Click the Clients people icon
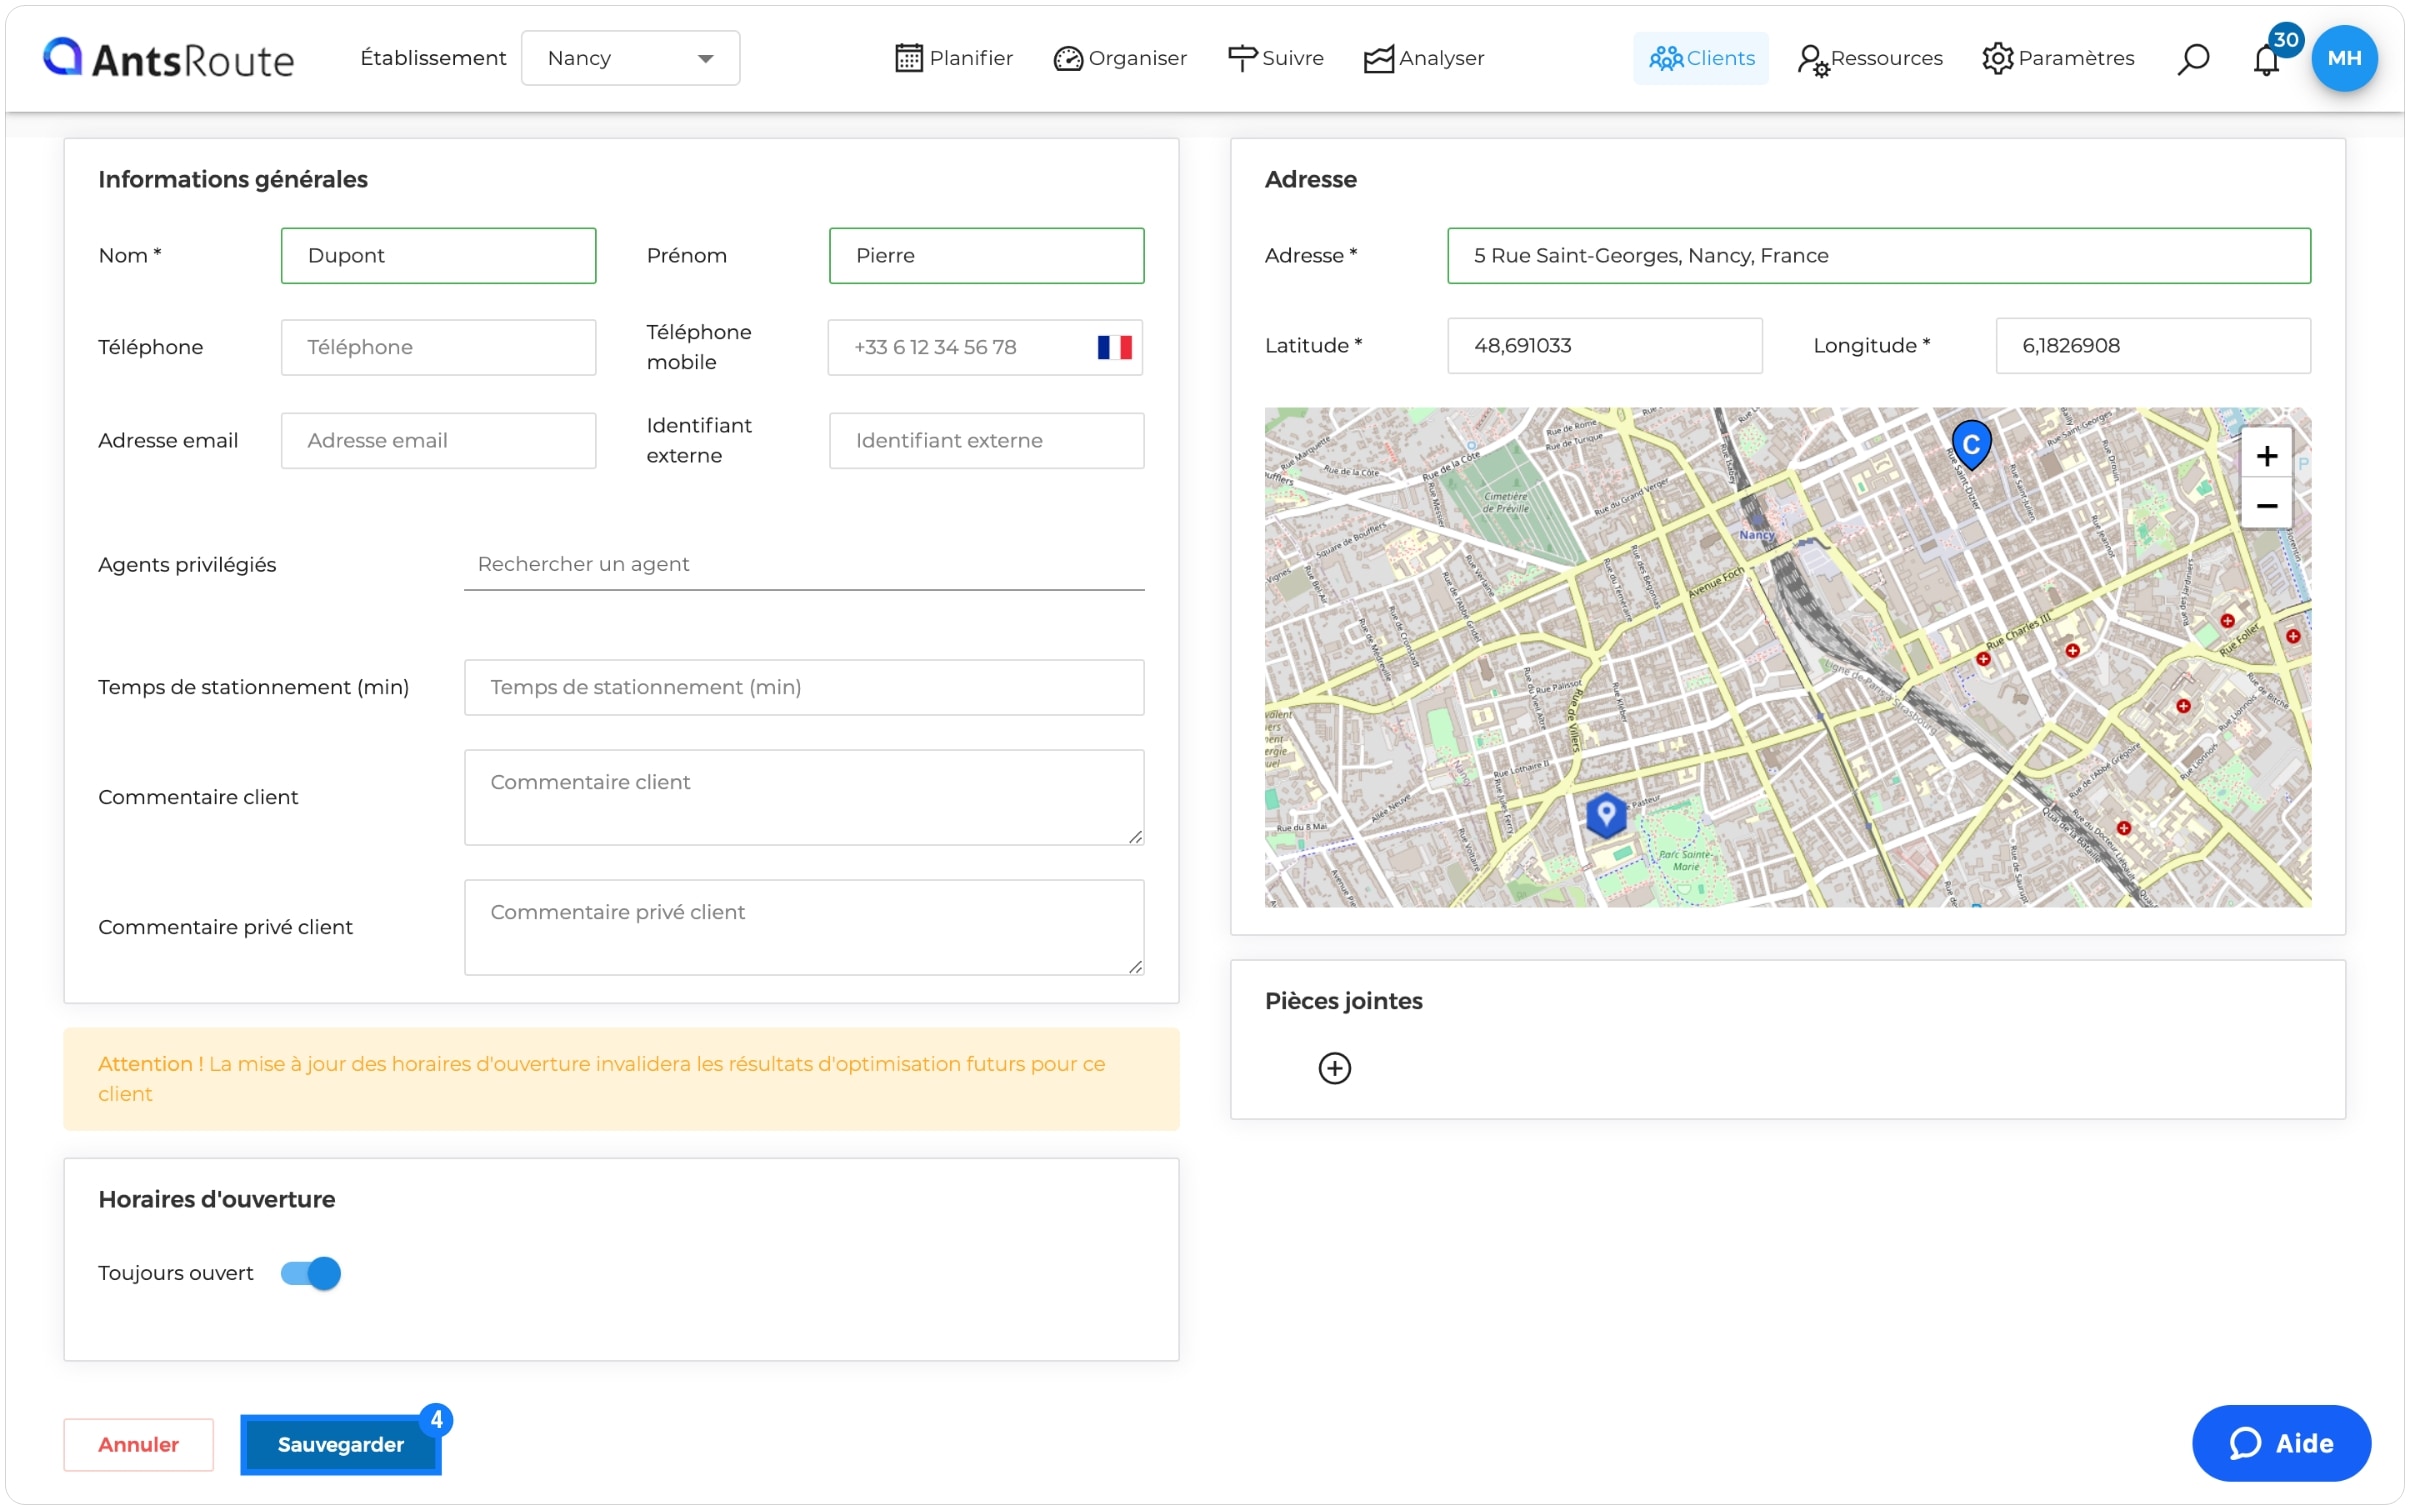The image size is (2410, 1510). coord(1665,59)
